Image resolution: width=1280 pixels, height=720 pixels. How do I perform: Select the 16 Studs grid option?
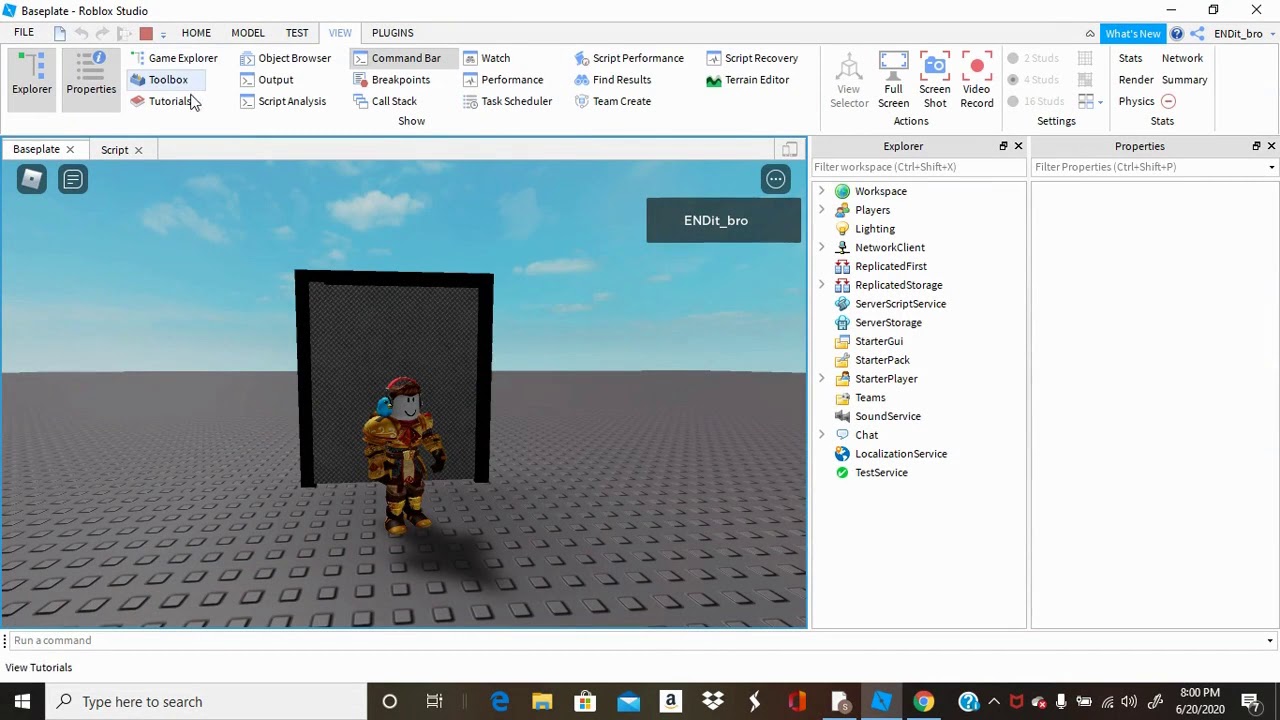coord(1036,101)
